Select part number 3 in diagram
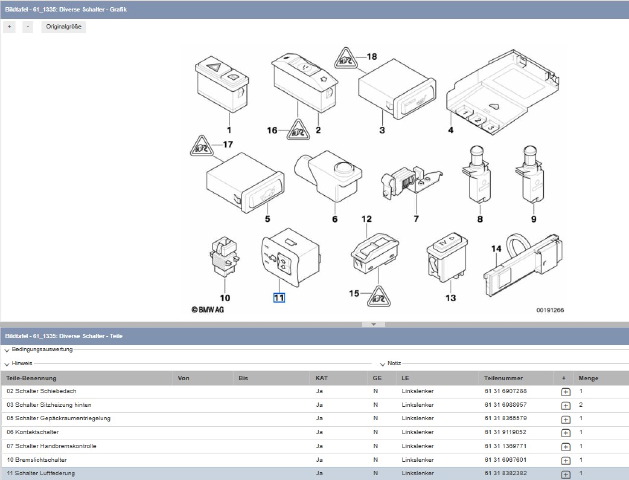Image resolution: width=629 pixels, height=480 pixels. [x=382, y=130]
